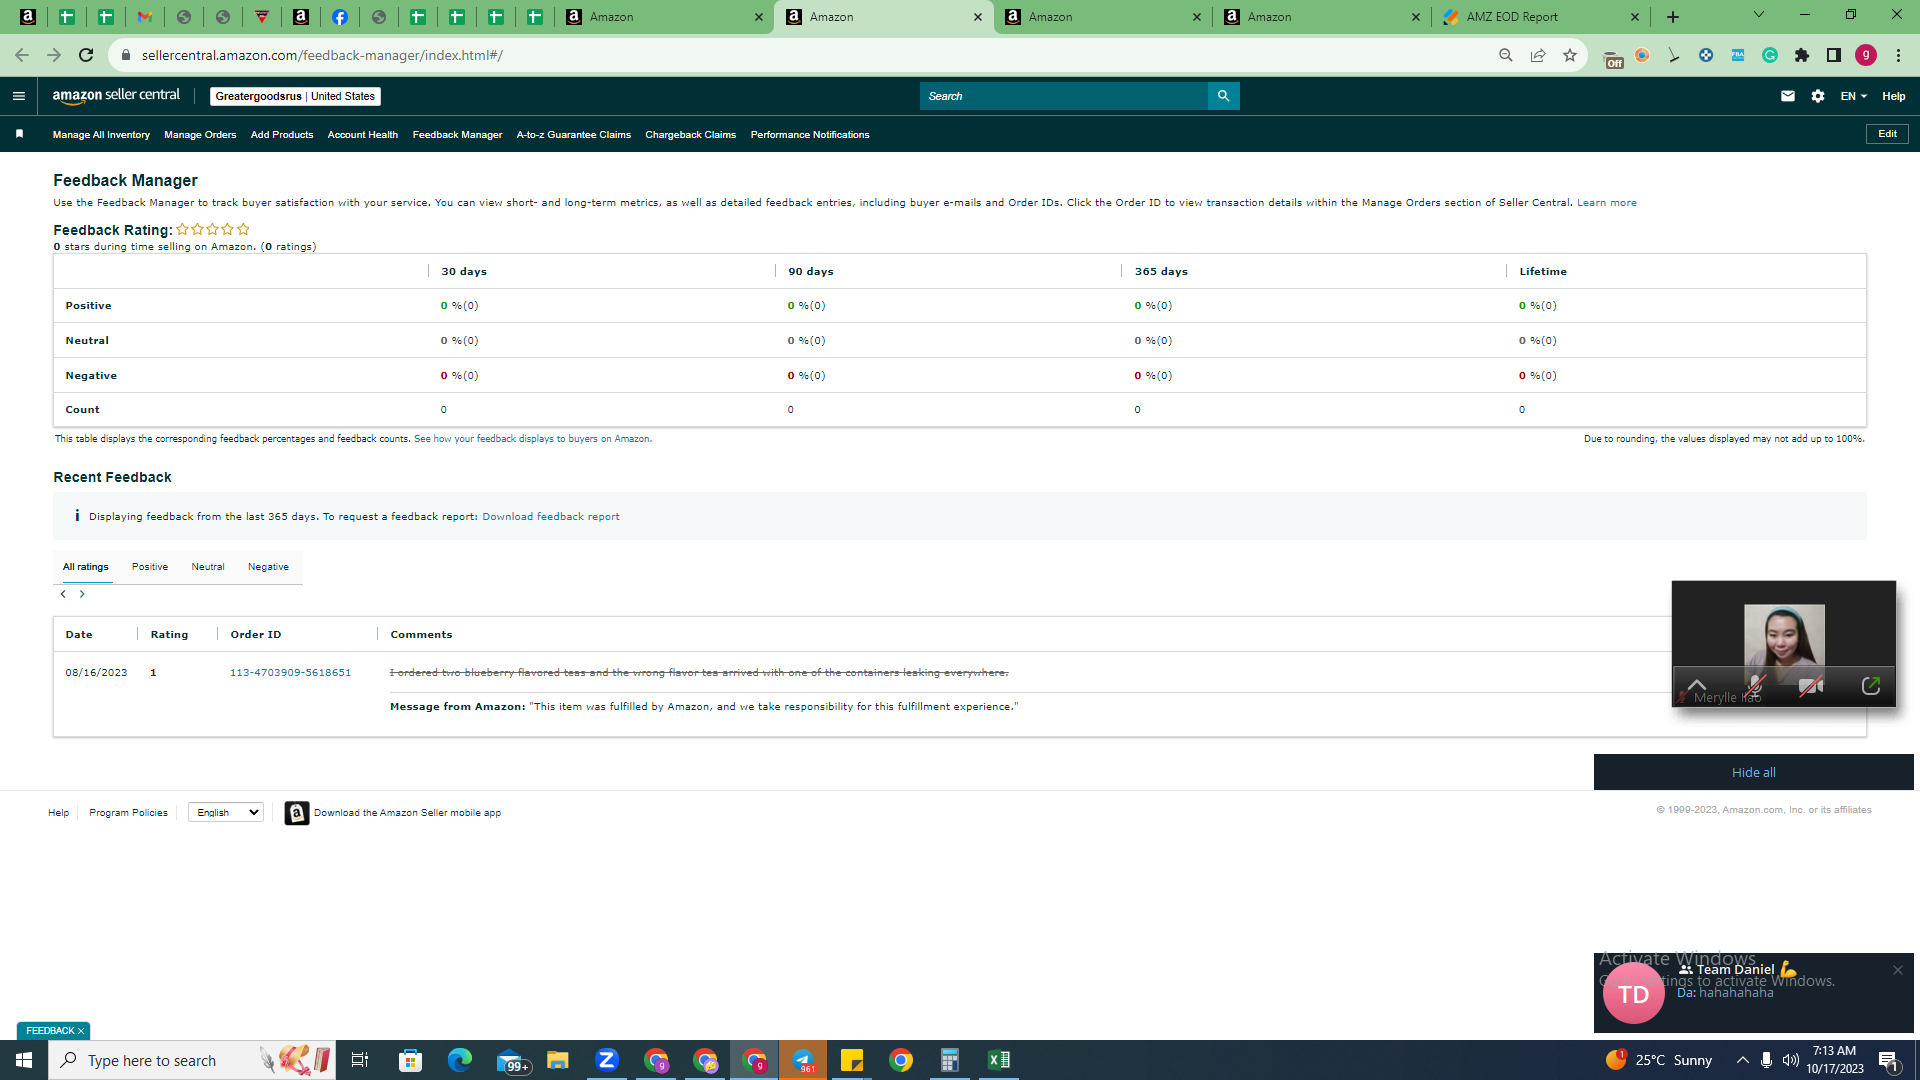
Task: Switch to the AMZ EOD Report tab
Action: point(1541,17)
